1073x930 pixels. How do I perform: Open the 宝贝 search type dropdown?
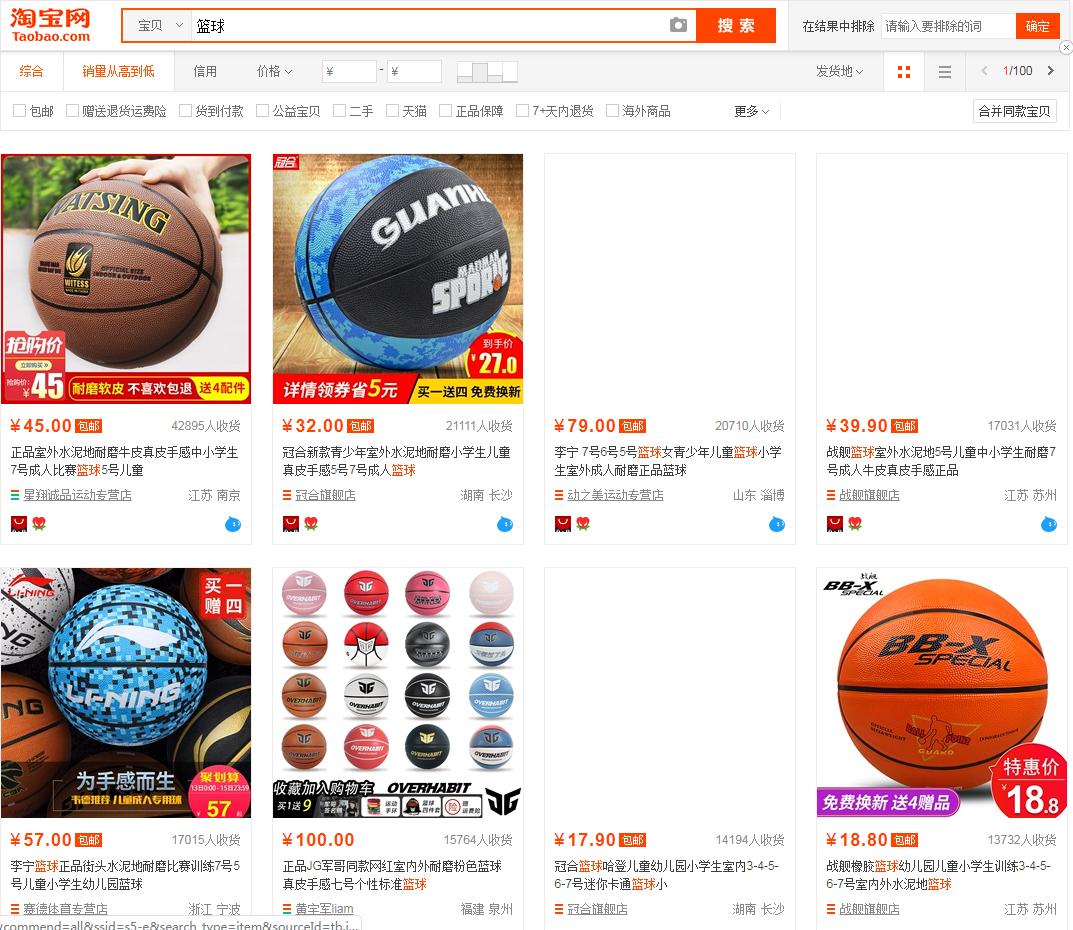pos(159,26)
